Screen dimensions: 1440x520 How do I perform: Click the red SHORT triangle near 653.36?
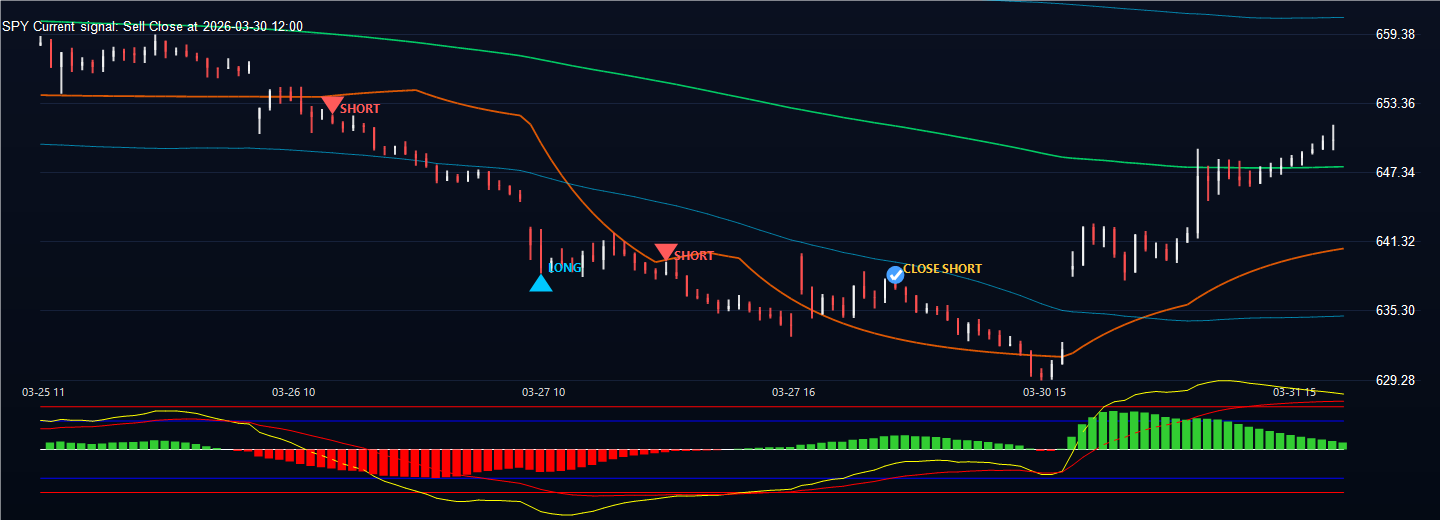333,104
